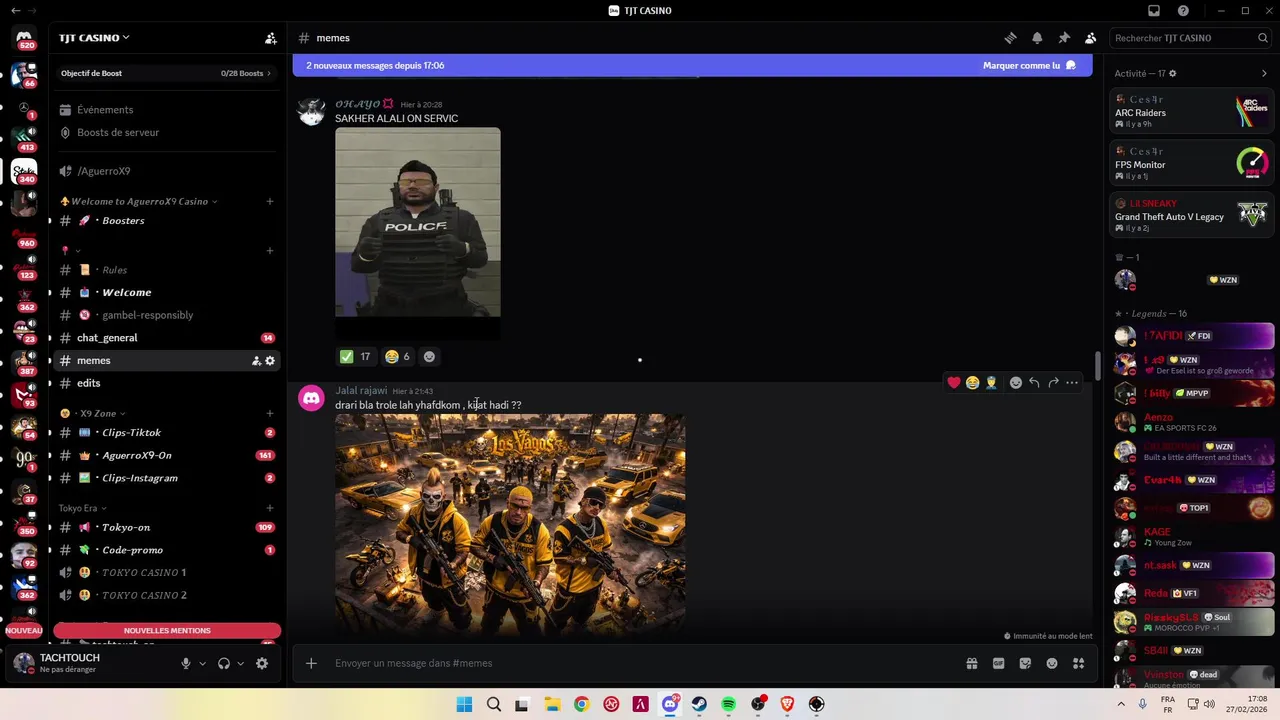Open the heart reaction on Jalal rajawi message
This screenshot has height=720, width=1280.
[x=954, y=382]
